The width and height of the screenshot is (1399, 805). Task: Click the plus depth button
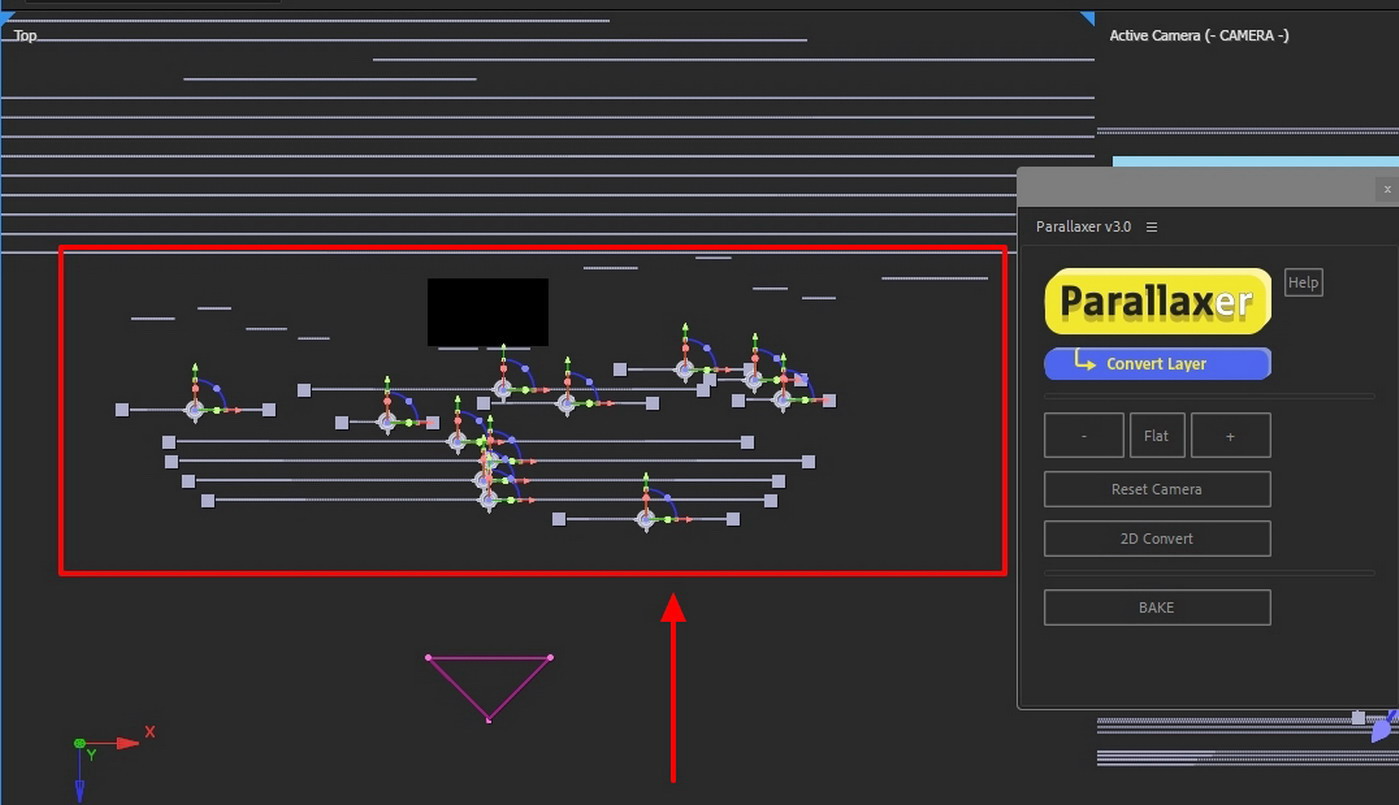click(x=1231, y=436)
